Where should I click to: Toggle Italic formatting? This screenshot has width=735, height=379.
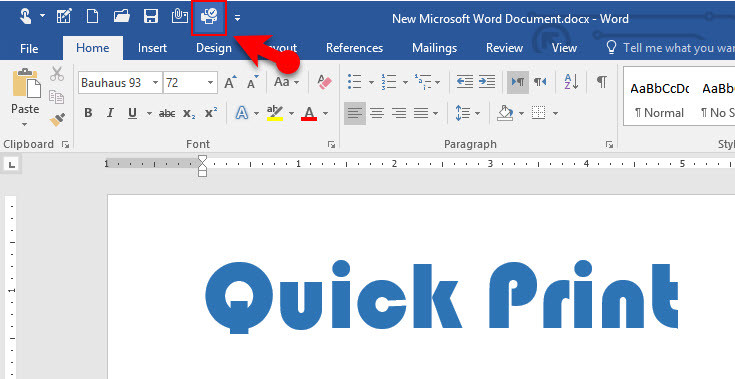tap(110, 113)
